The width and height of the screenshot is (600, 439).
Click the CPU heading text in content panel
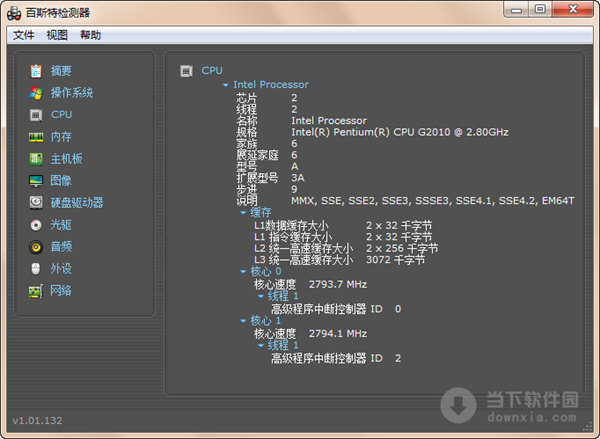pyautogui.click(x=212, y=70)
